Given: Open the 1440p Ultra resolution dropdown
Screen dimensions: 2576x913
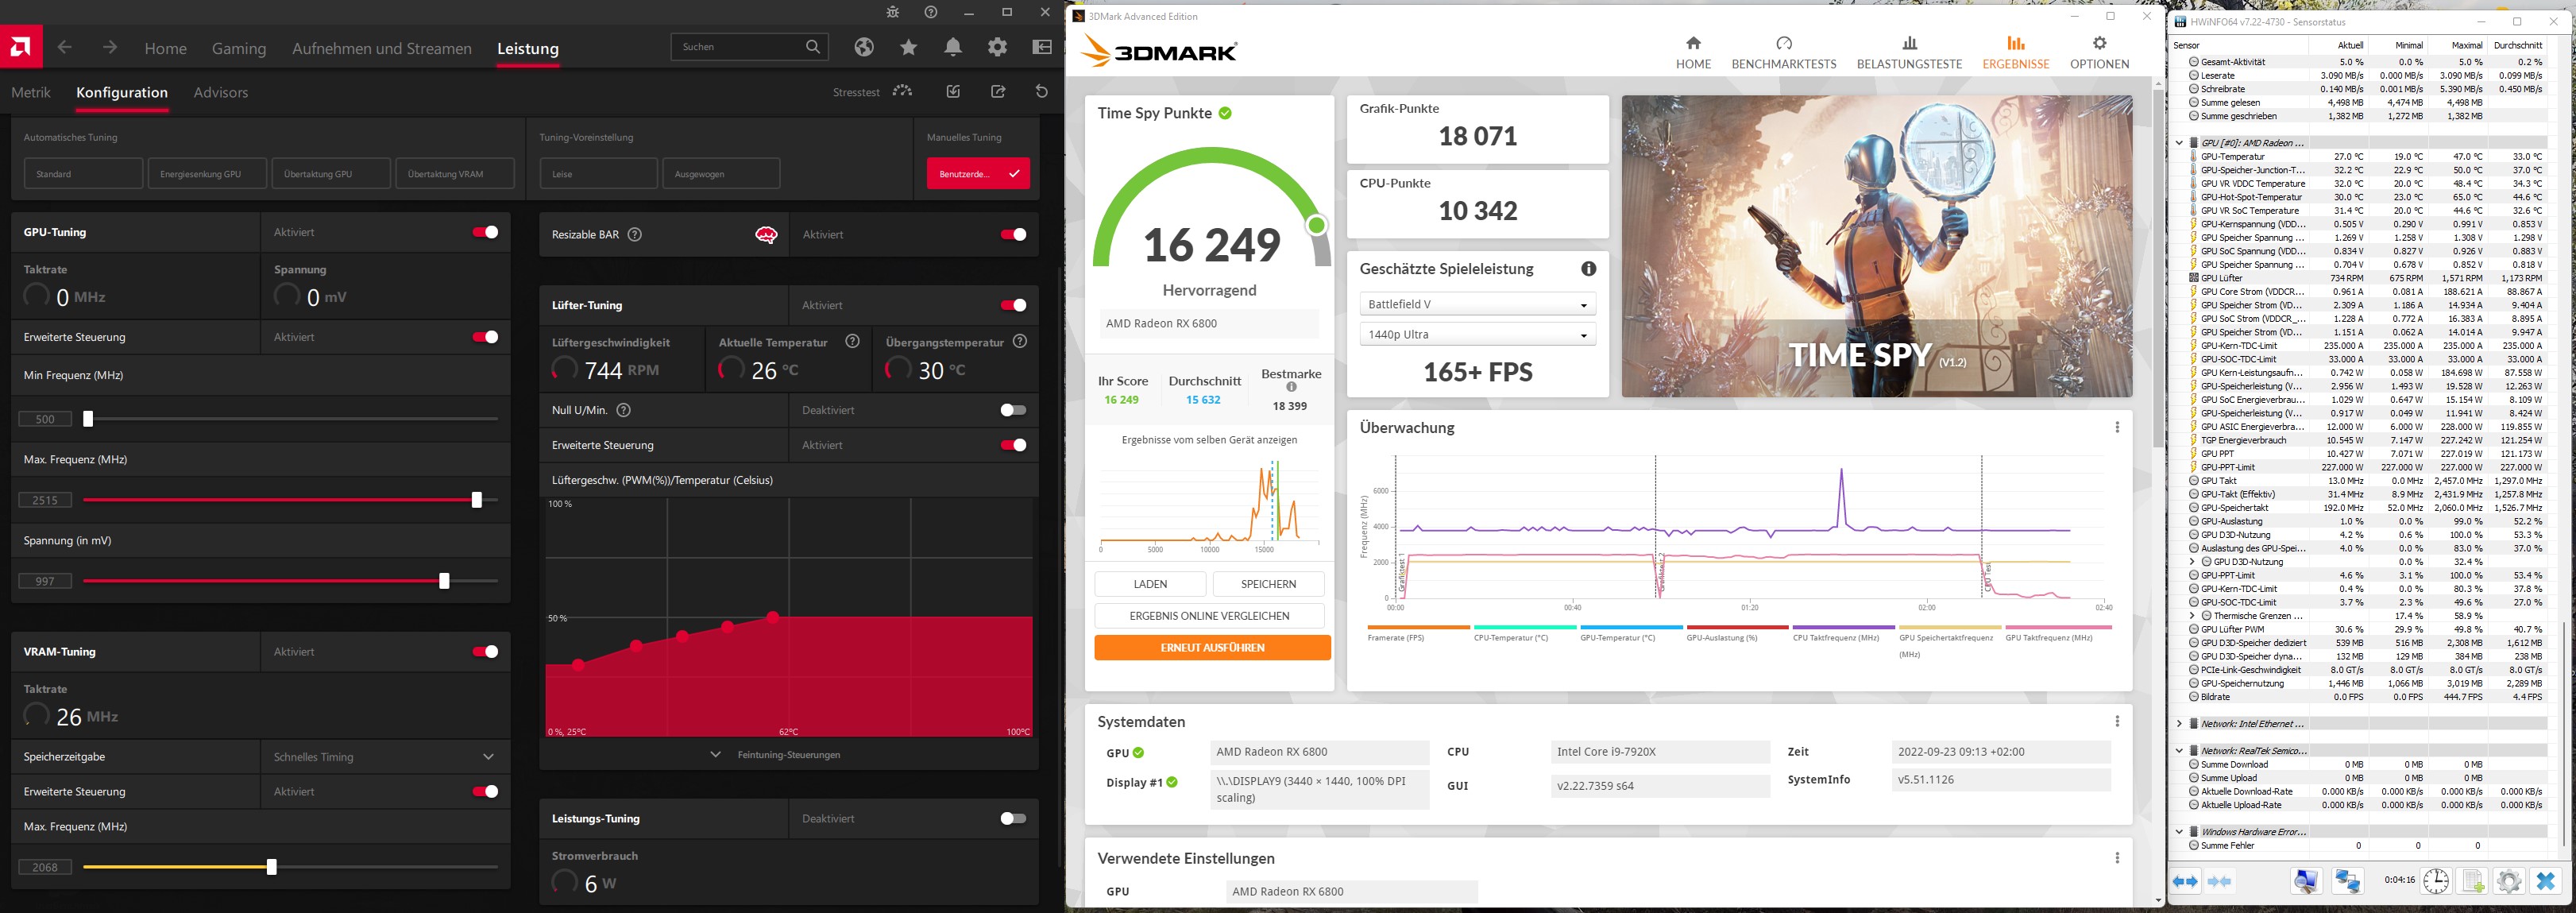Looking at the screenshot, I should 1477,334.
